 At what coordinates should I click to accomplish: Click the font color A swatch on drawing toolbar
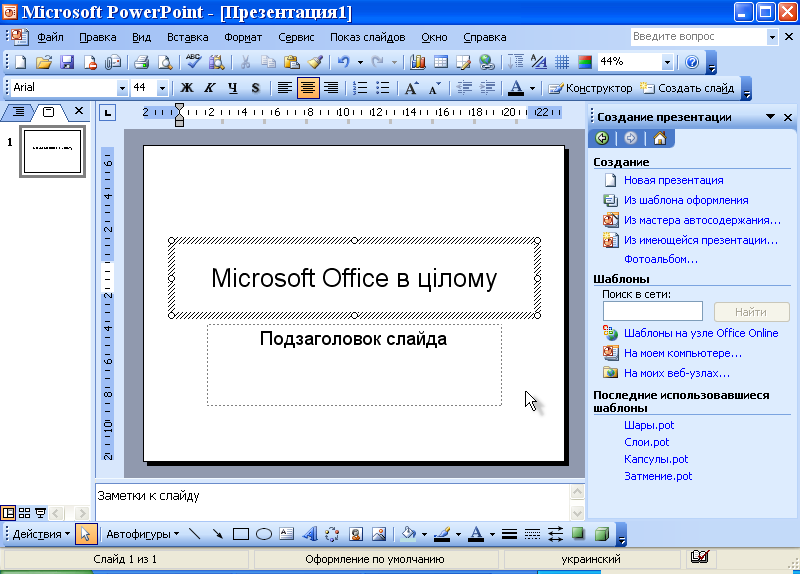[x=476, y=534]
